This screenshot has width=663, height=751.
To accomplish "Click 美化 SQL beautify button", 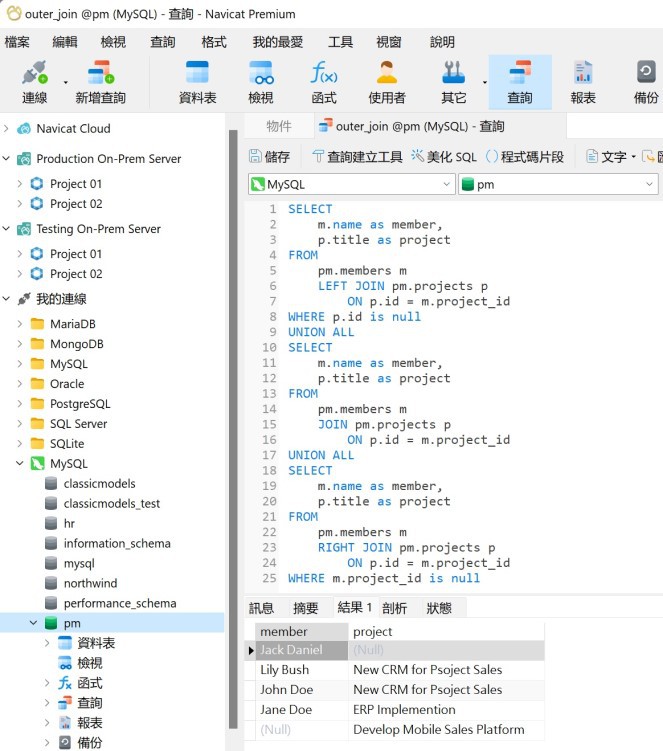I will point(444,157).
